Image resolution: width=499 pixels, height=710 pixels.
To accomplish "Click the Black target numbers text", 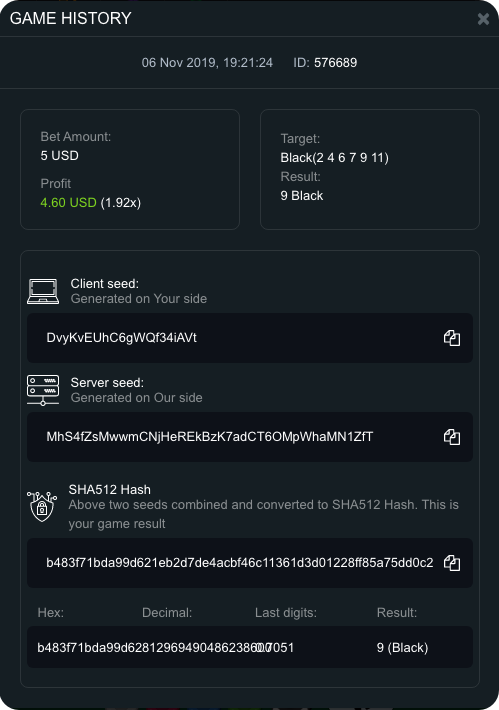I will click(x=335, y=158).
